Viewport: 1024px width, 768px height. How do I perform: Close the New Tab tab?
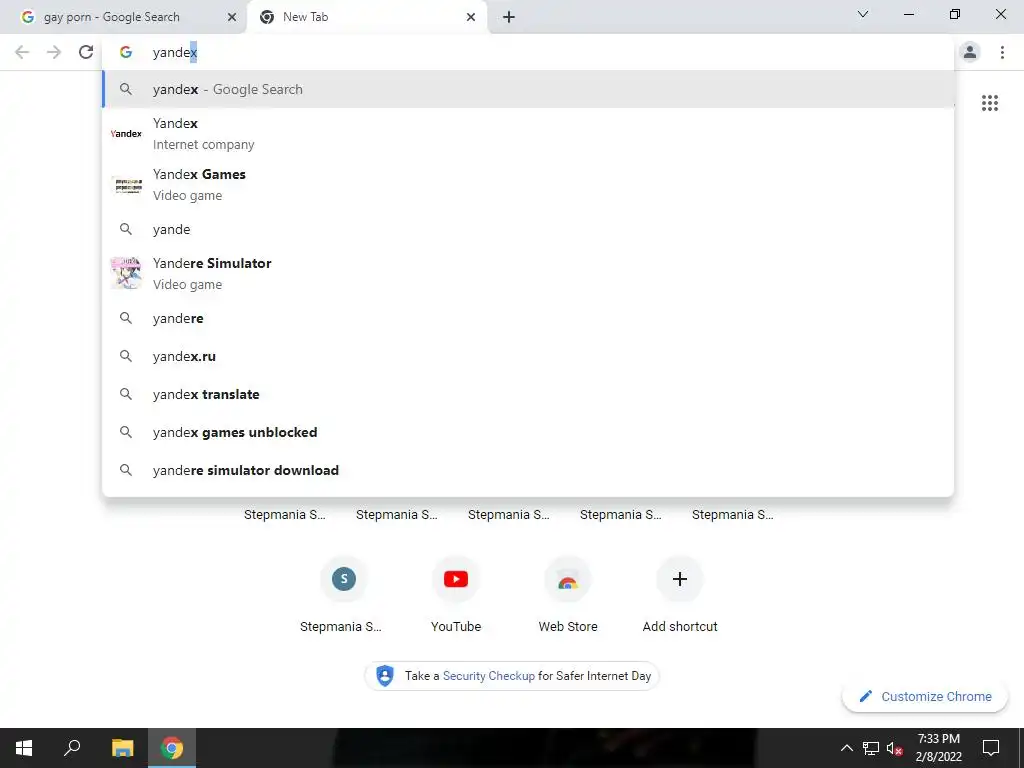pos(471,17)
